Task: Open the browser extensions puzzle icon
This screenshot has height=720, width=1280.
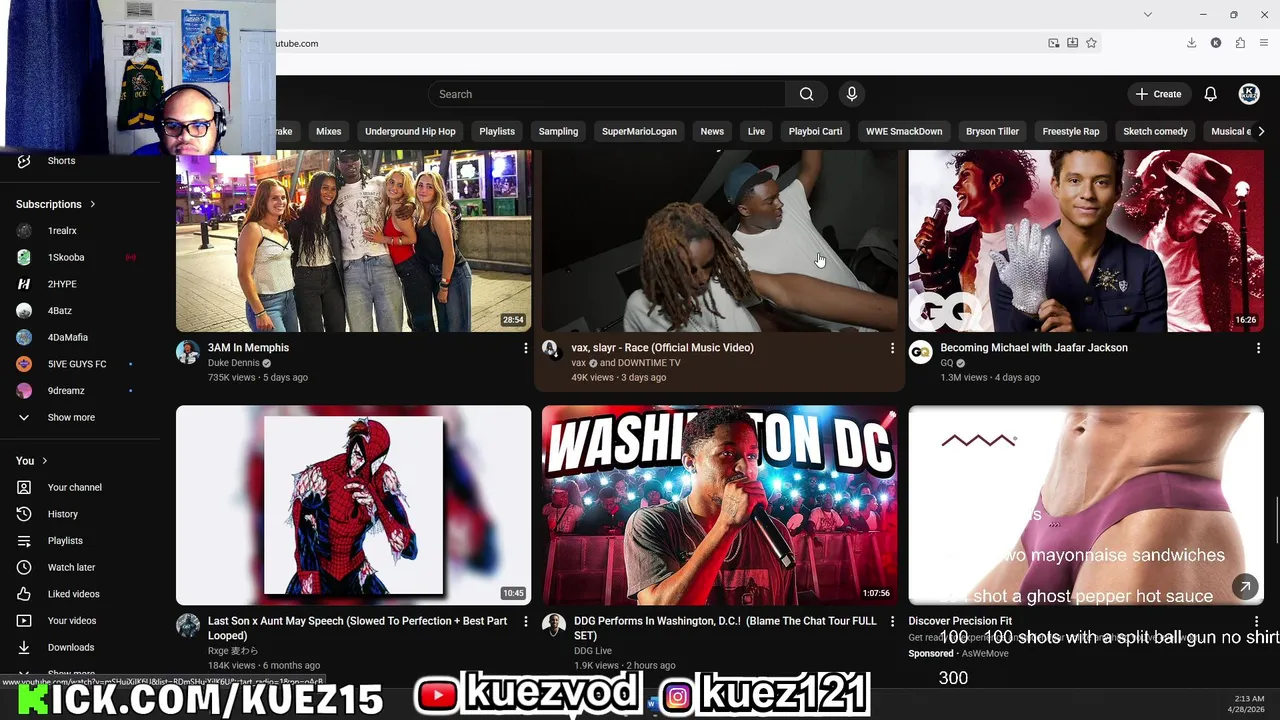Action: pyautogui.click(x=1240, y=43)
